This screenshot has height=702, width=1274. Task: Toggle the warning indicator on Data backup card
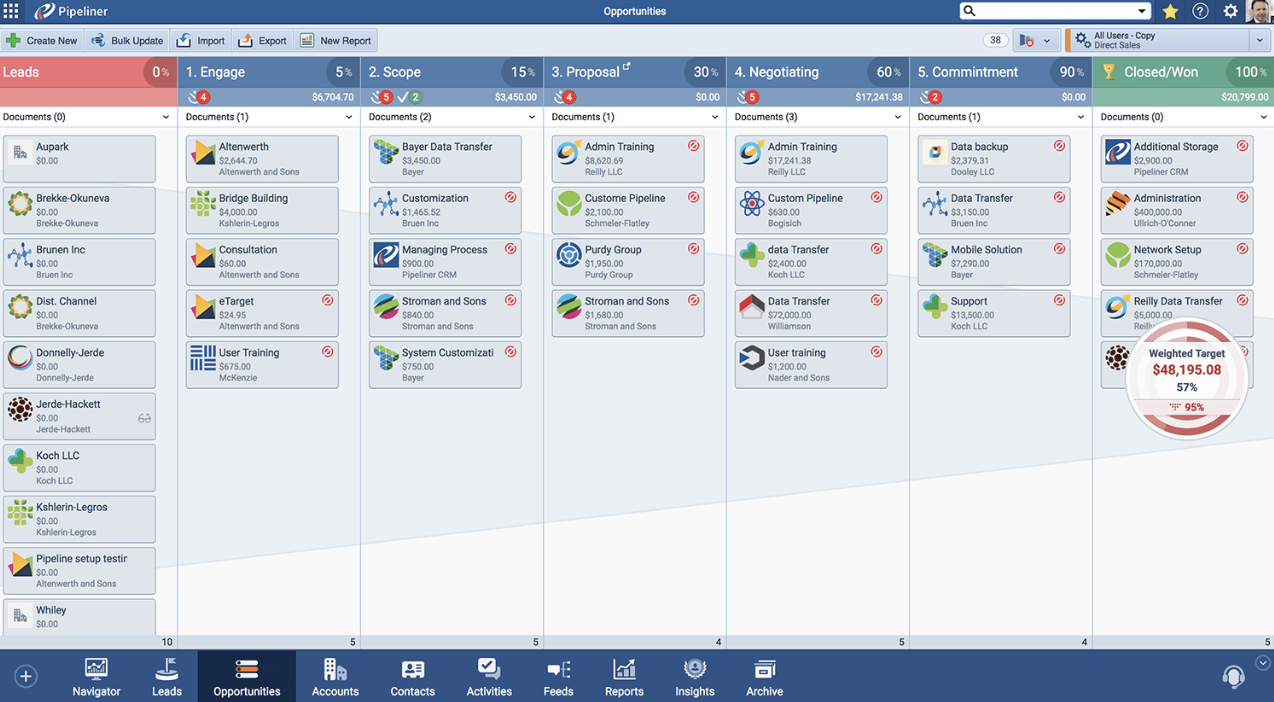tap(1059, 146)
